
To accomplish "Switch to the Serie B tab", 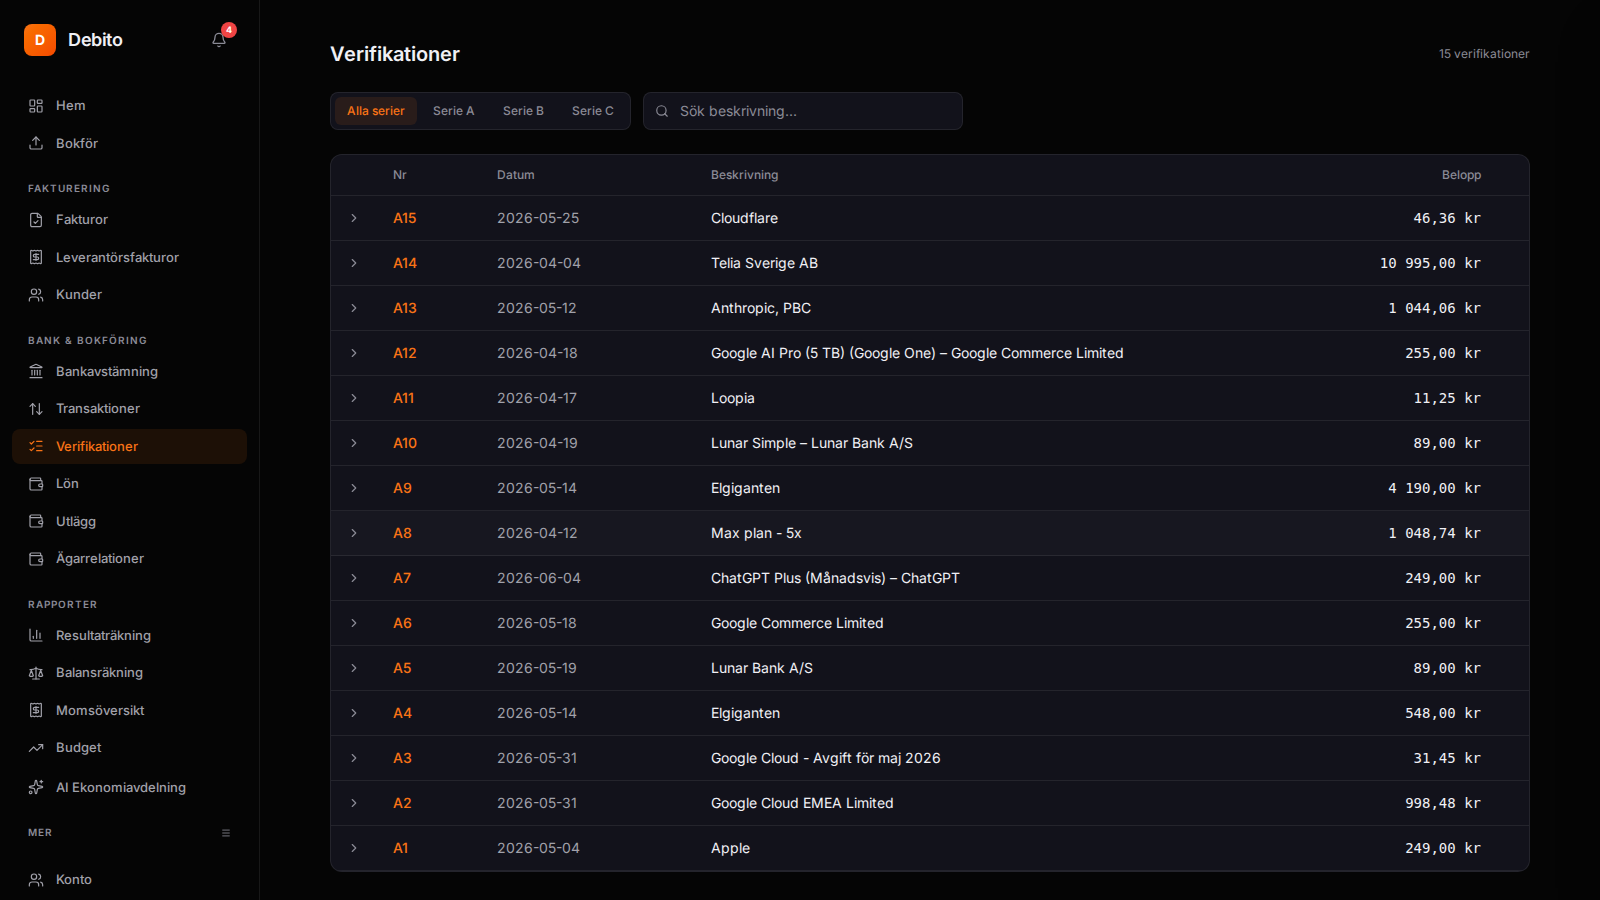I will click(523, 111).
